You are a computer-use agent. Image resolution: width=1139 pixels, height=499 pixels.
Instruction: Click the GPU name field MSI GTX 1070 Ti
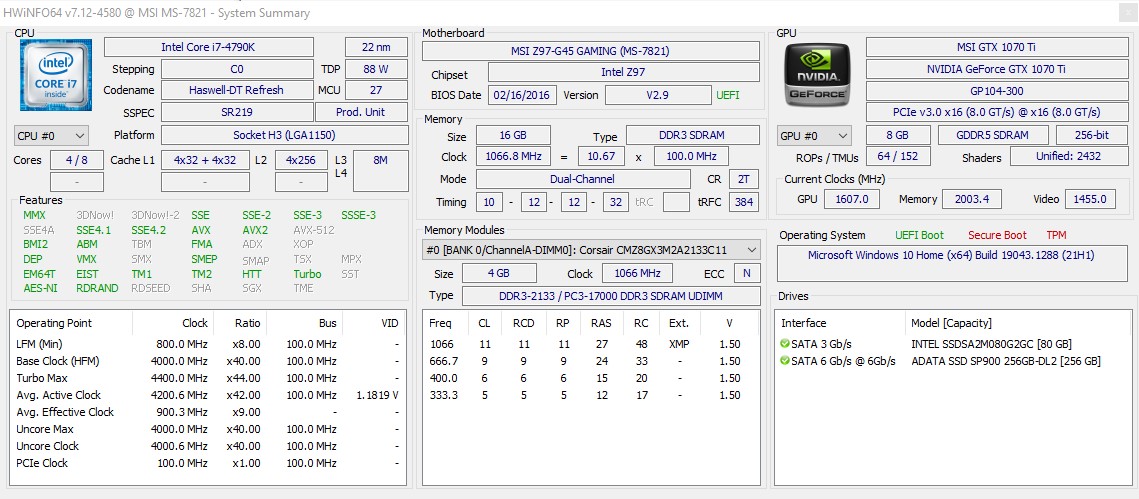996,47
